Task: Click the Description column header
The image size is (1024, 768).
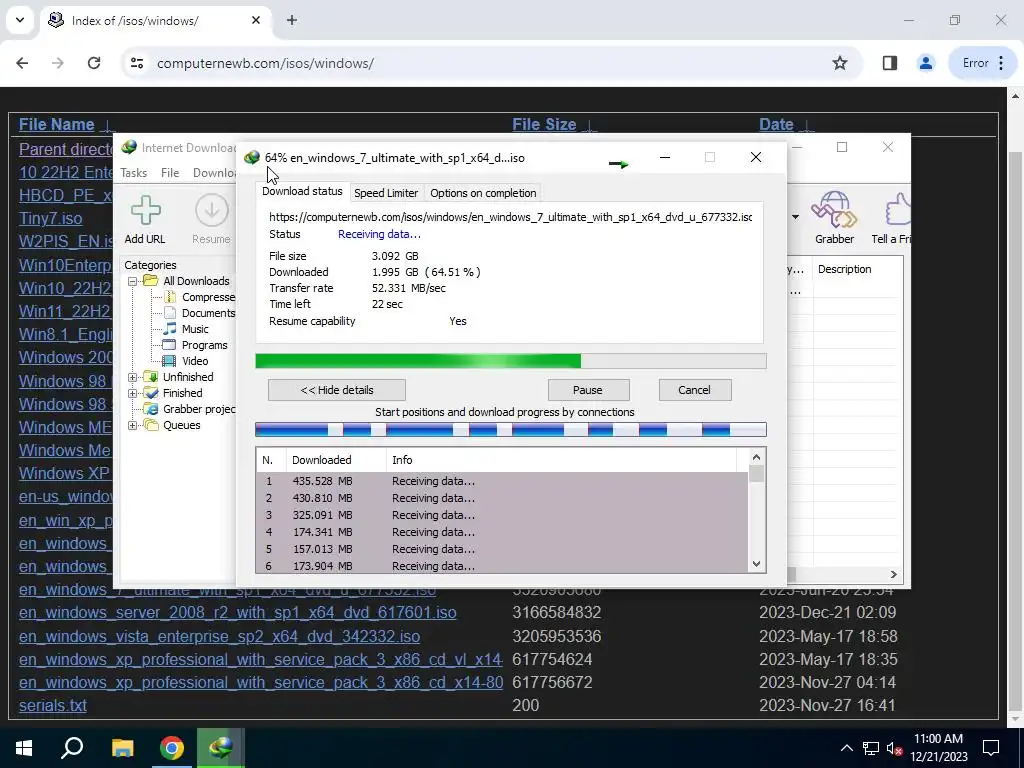Action: tap(844, 269)
